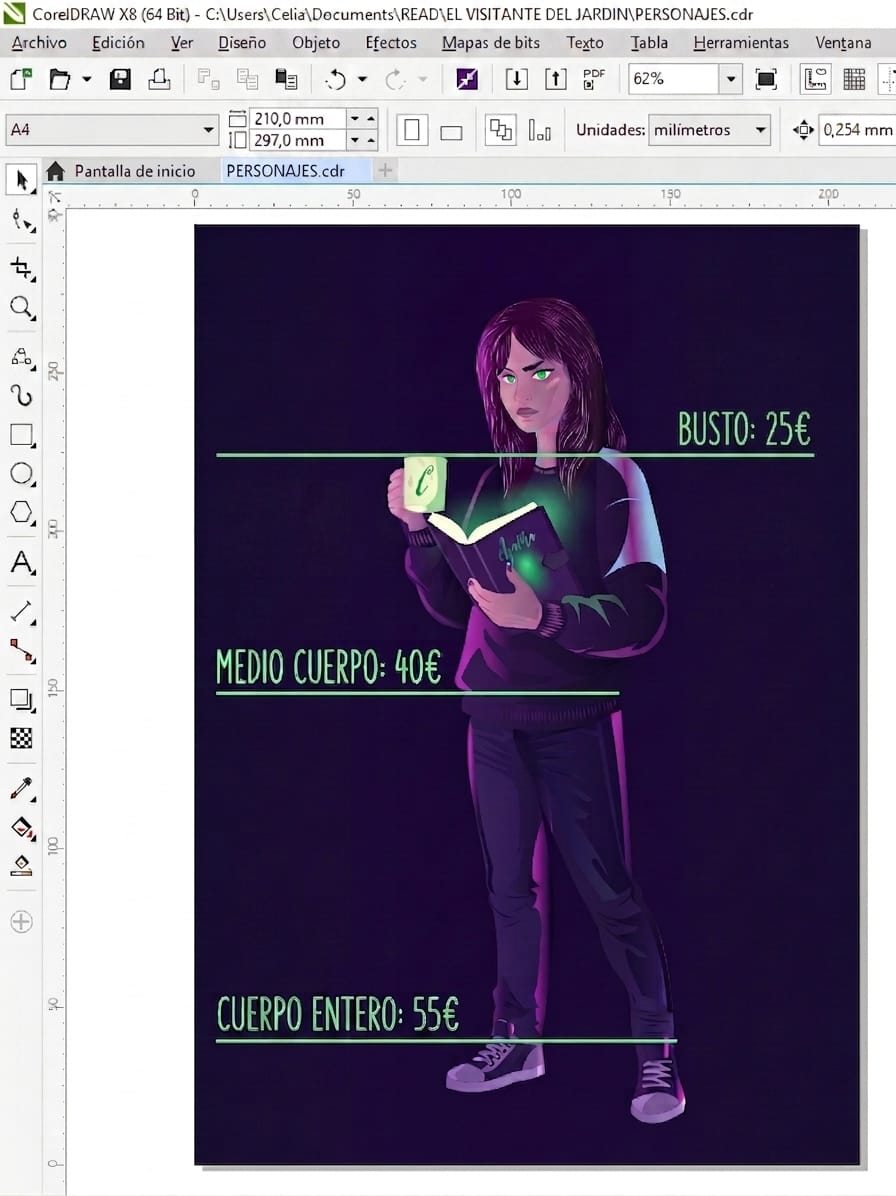The width and height of the screenshot is (896, 1196).
Task: Open the zoom level 62% dropdown
Action: 731,79
